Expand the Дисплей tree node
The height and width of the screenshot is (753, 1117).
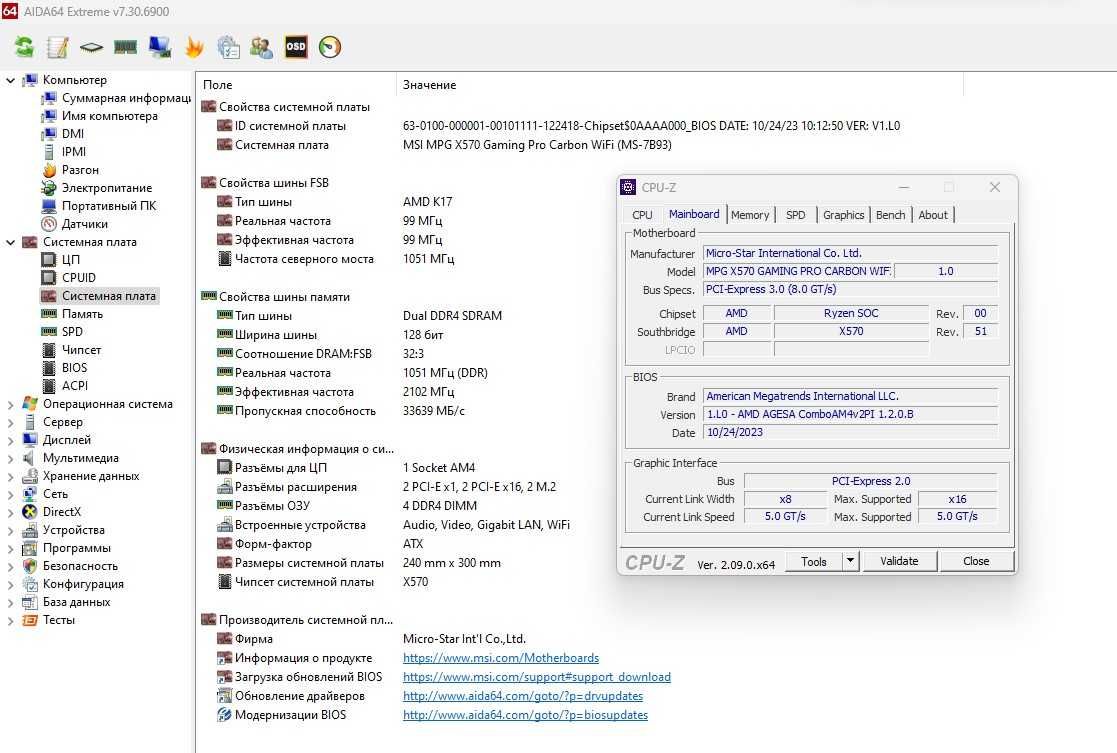click(x=10, y=440)
